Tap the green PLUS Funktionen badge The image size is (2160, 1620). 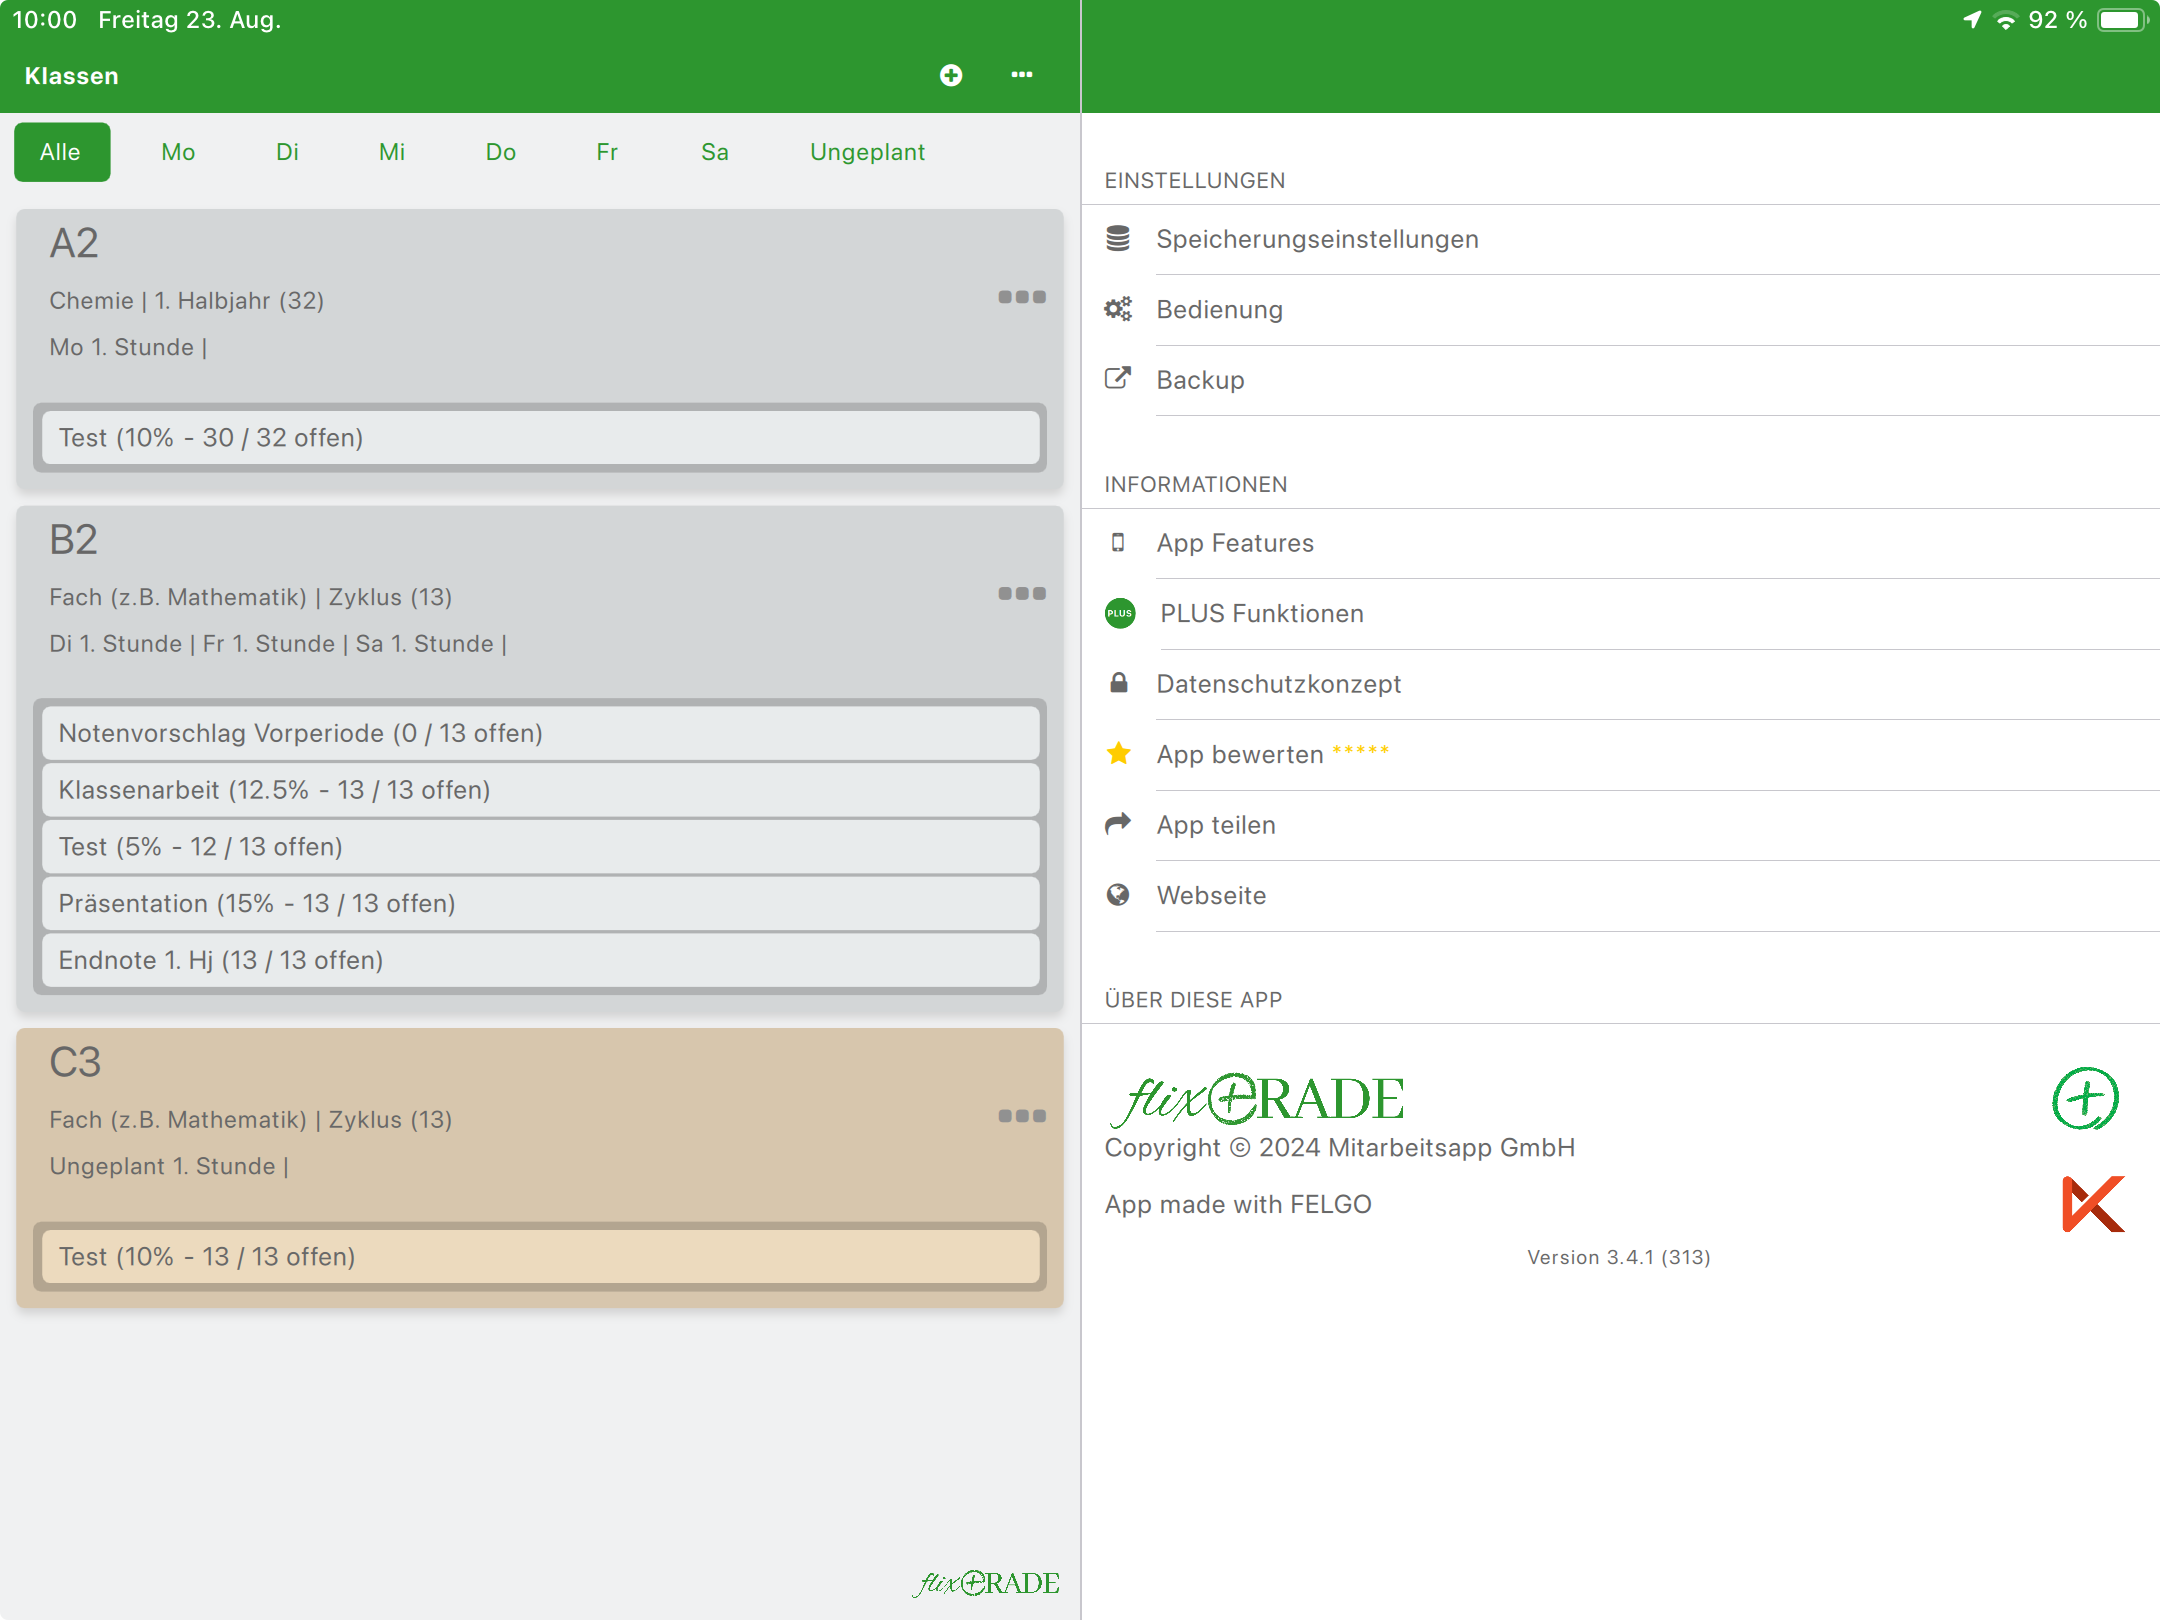click(1120, 613)
